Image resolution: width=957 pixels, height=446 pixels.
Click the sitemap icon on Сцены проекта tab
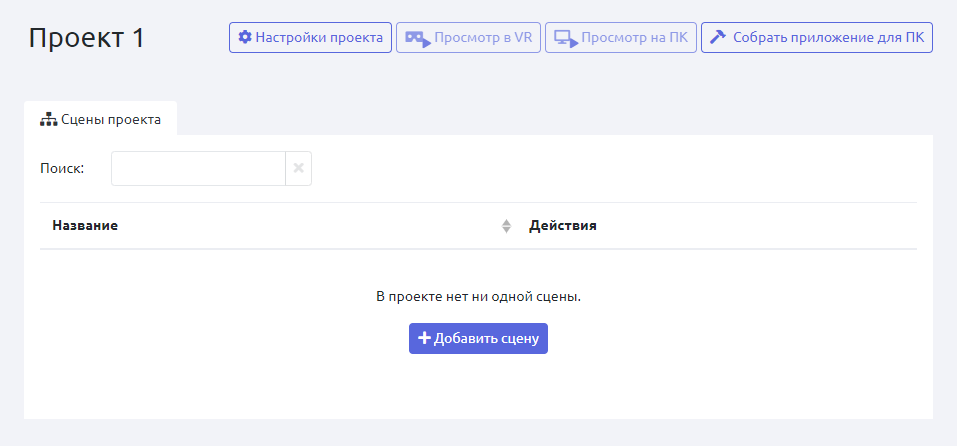[48, 119]
